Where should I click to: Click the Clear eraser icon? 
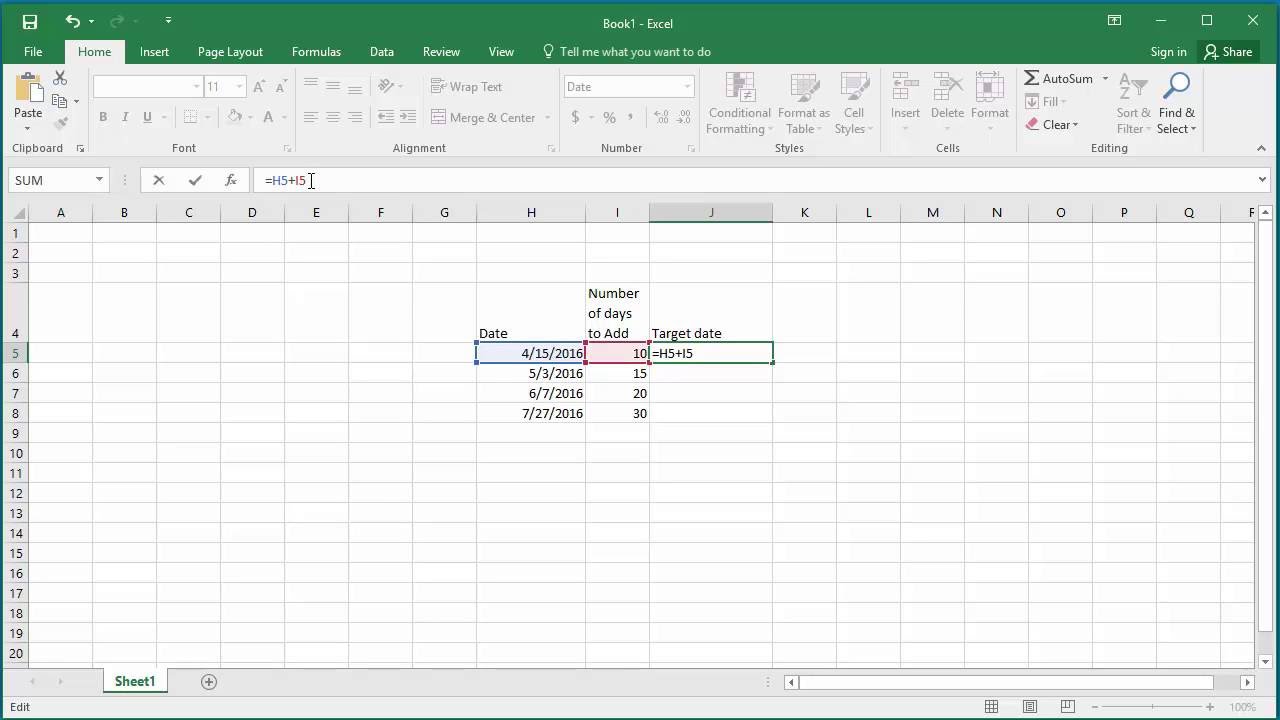(x=1032, y=125)
